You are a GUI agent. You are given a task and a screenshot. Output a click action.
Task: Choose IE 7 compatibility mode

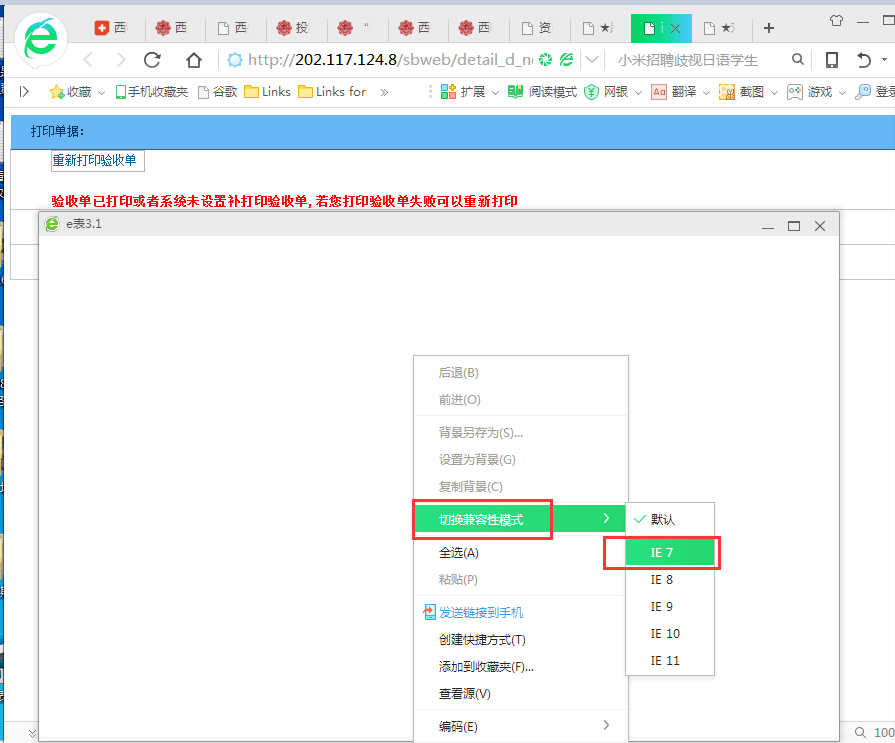tap(662, 553)
